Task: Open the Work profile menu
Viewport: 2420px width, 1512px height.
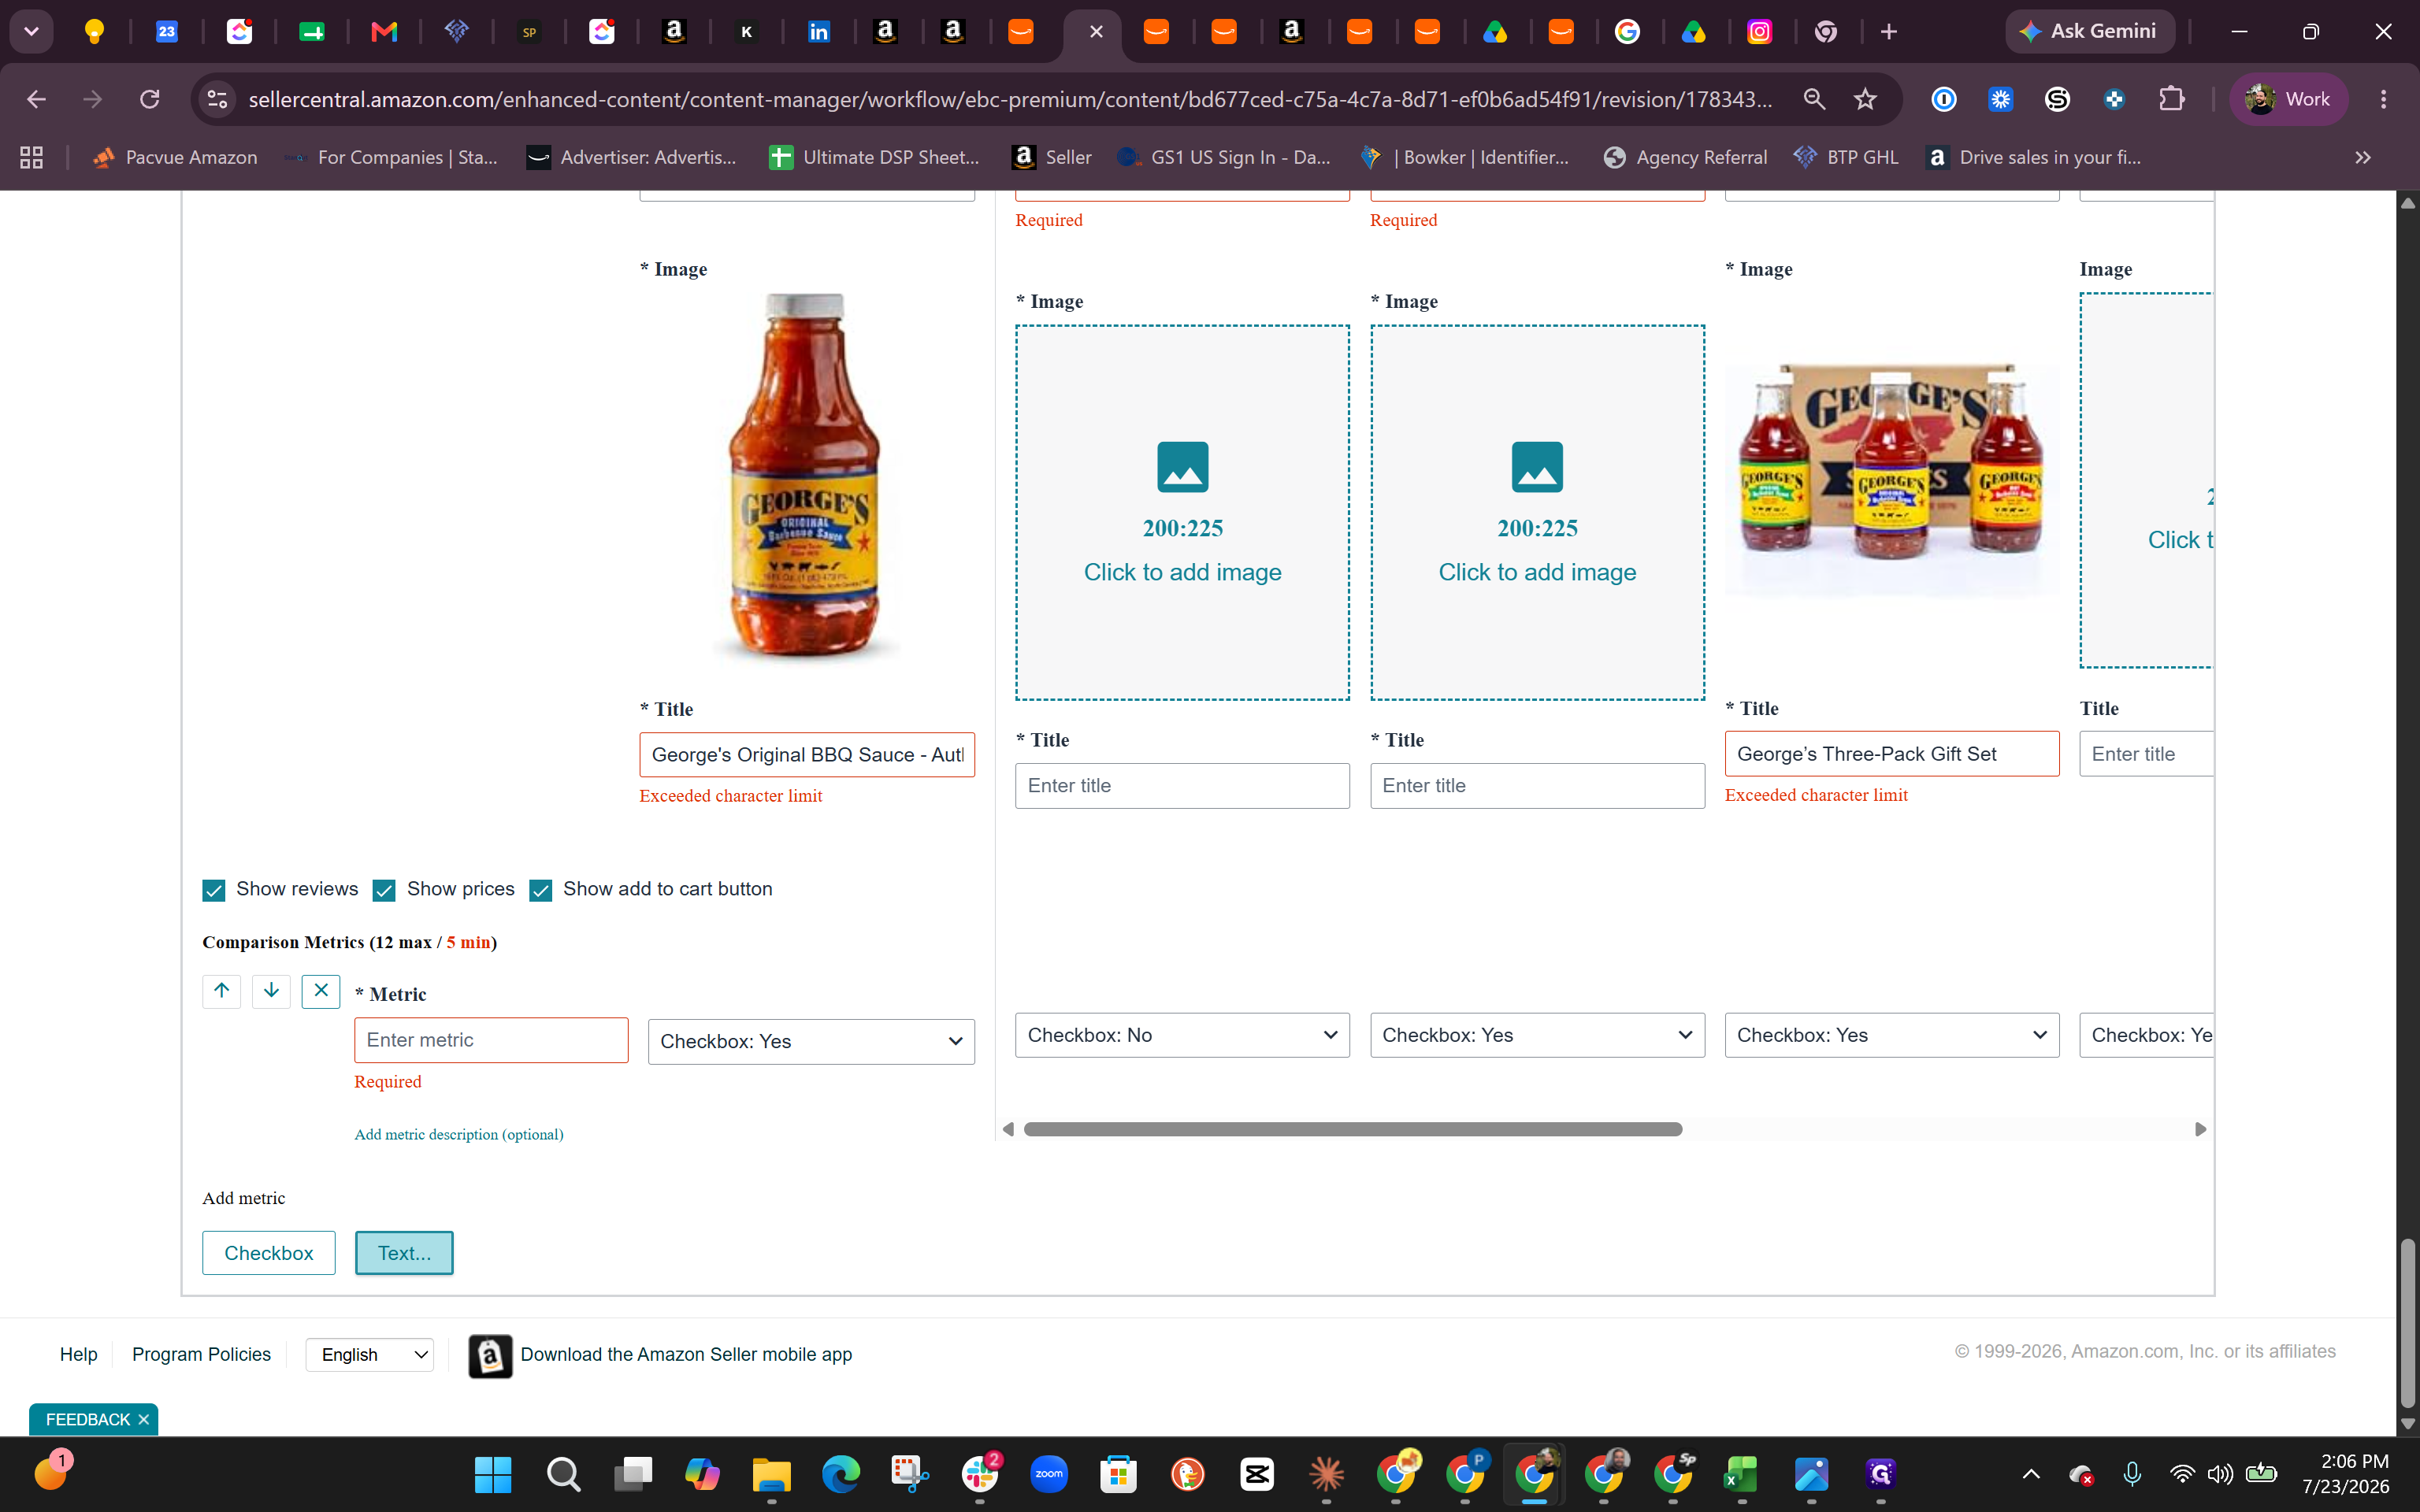Action: pyautogui.click(x=2288, y=99)
